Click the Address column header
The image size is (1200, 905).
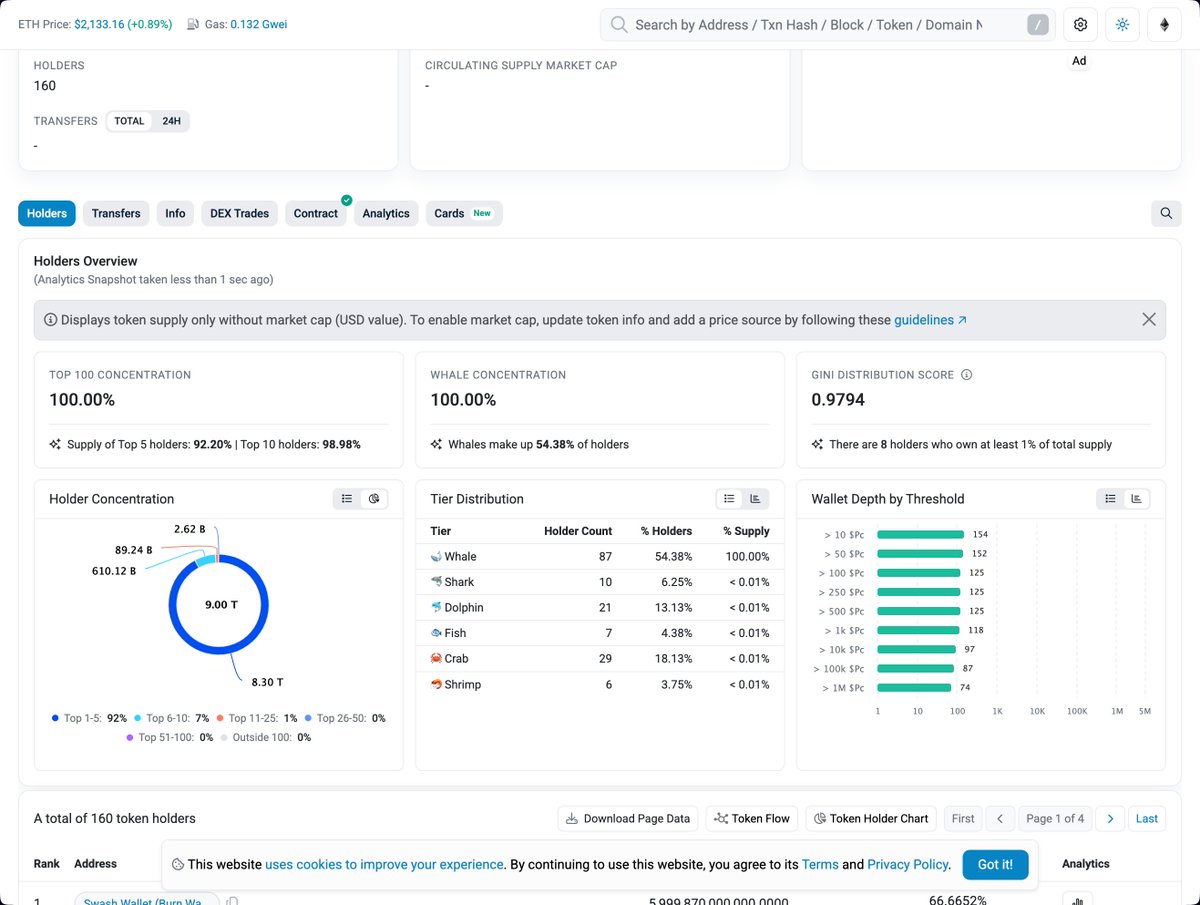tap(96, 863)
